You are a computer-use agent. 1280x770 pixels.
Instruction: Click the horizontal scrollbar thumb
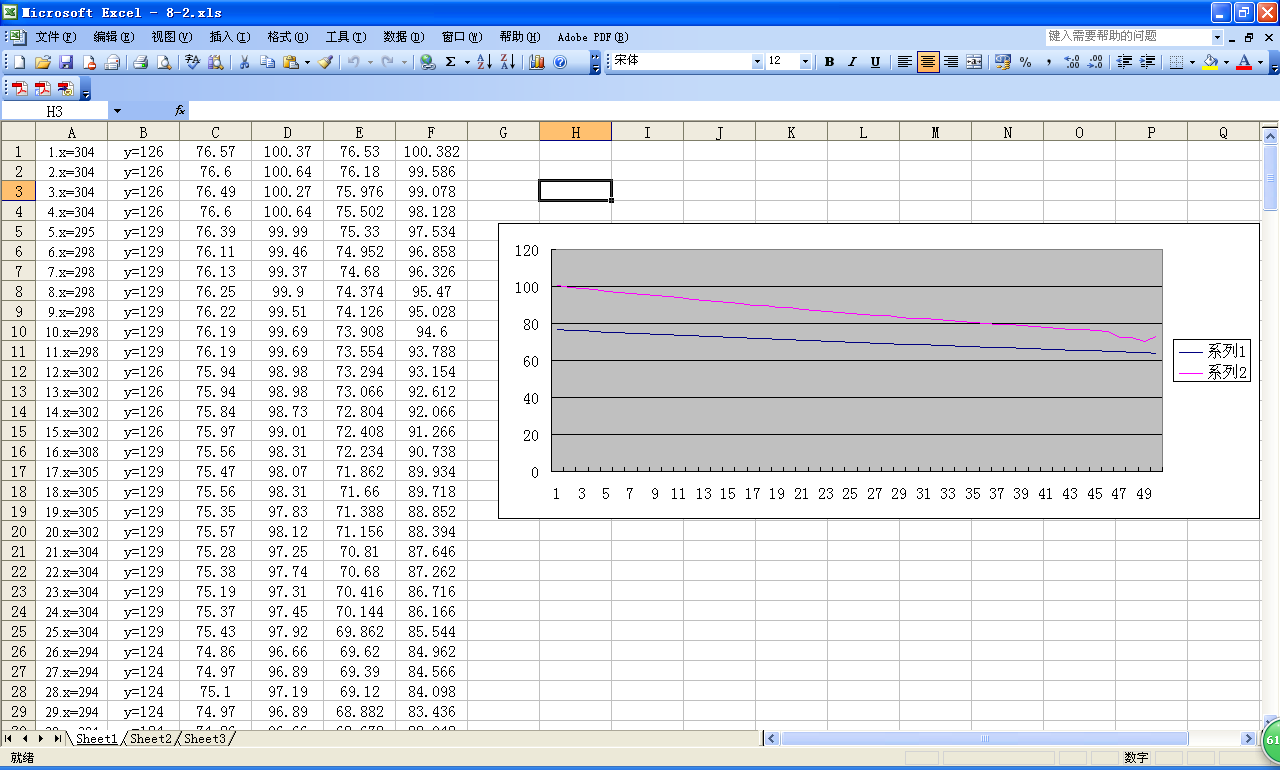point(984,739)
